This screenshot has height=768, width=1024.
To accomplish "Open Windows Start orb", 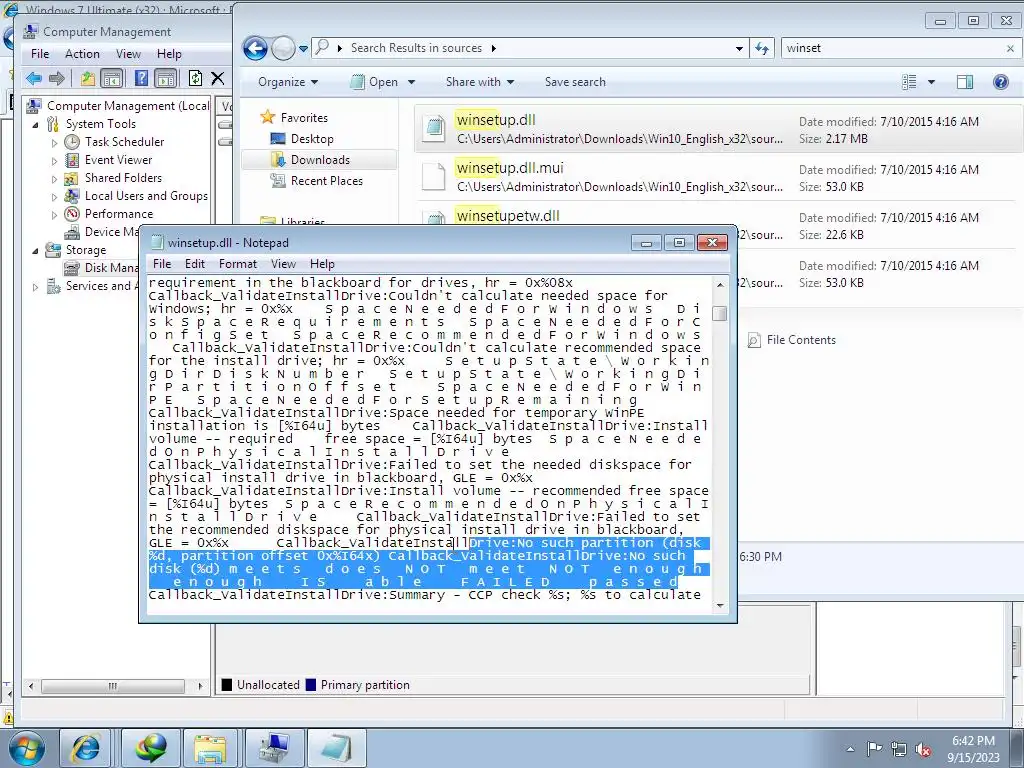I will click(x=25, y=748).
